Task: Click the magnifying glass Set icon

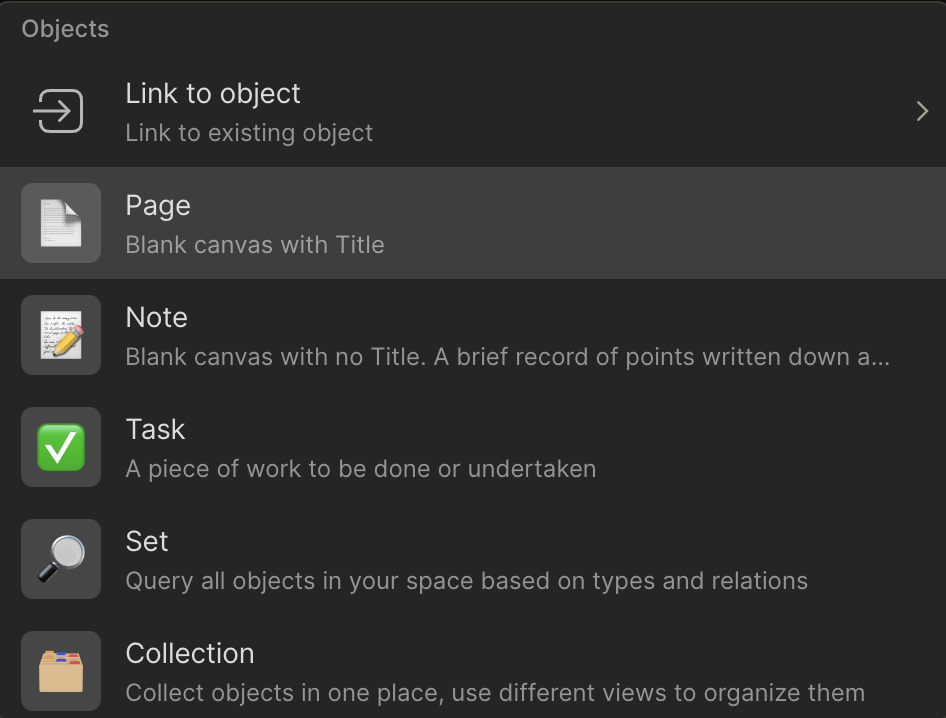Action: (x=61, y=559)
